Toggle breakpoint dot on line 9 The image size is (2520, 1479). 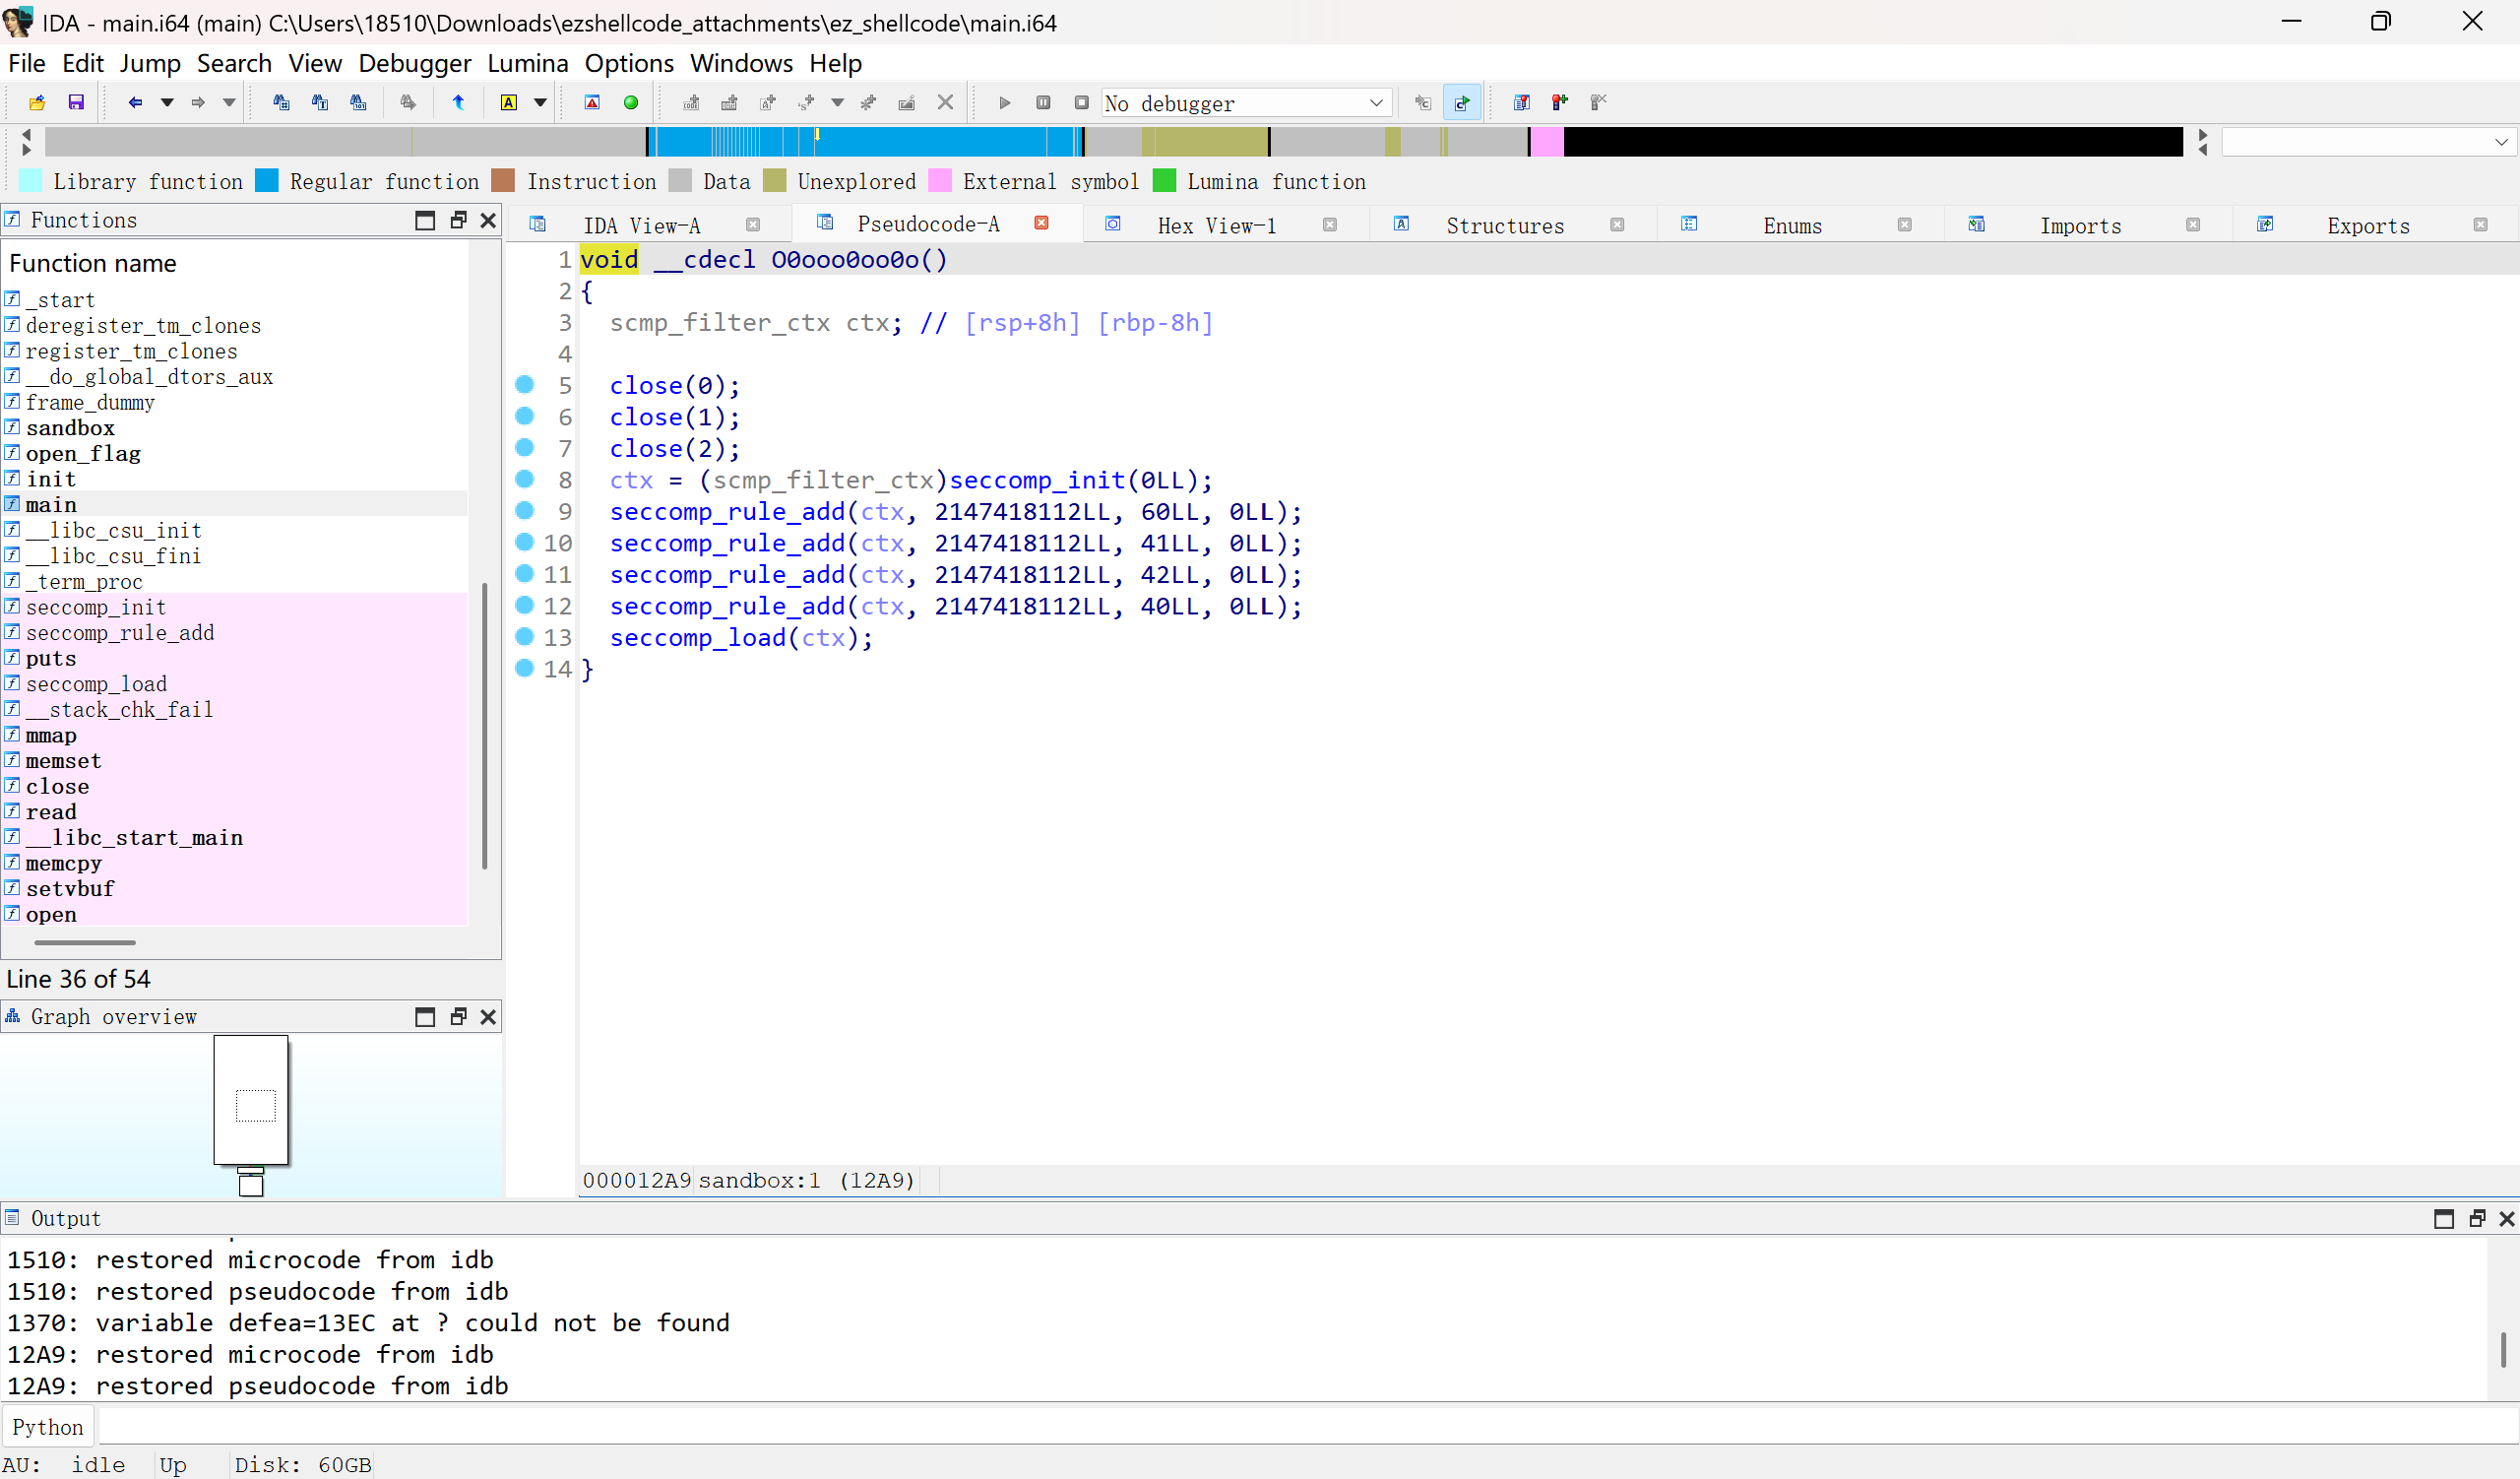(x=524, y=511)
